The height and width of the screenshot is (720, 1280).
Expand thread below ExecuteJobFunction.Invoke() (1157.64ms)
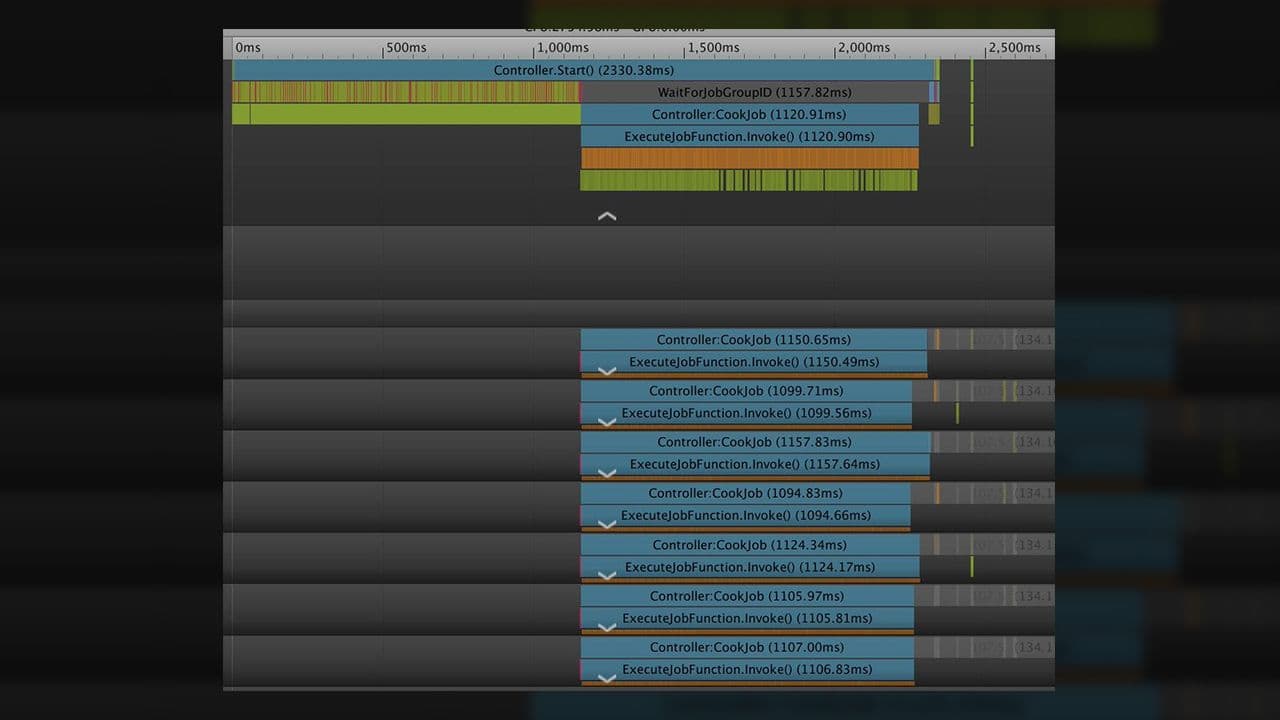coord(606,473)
